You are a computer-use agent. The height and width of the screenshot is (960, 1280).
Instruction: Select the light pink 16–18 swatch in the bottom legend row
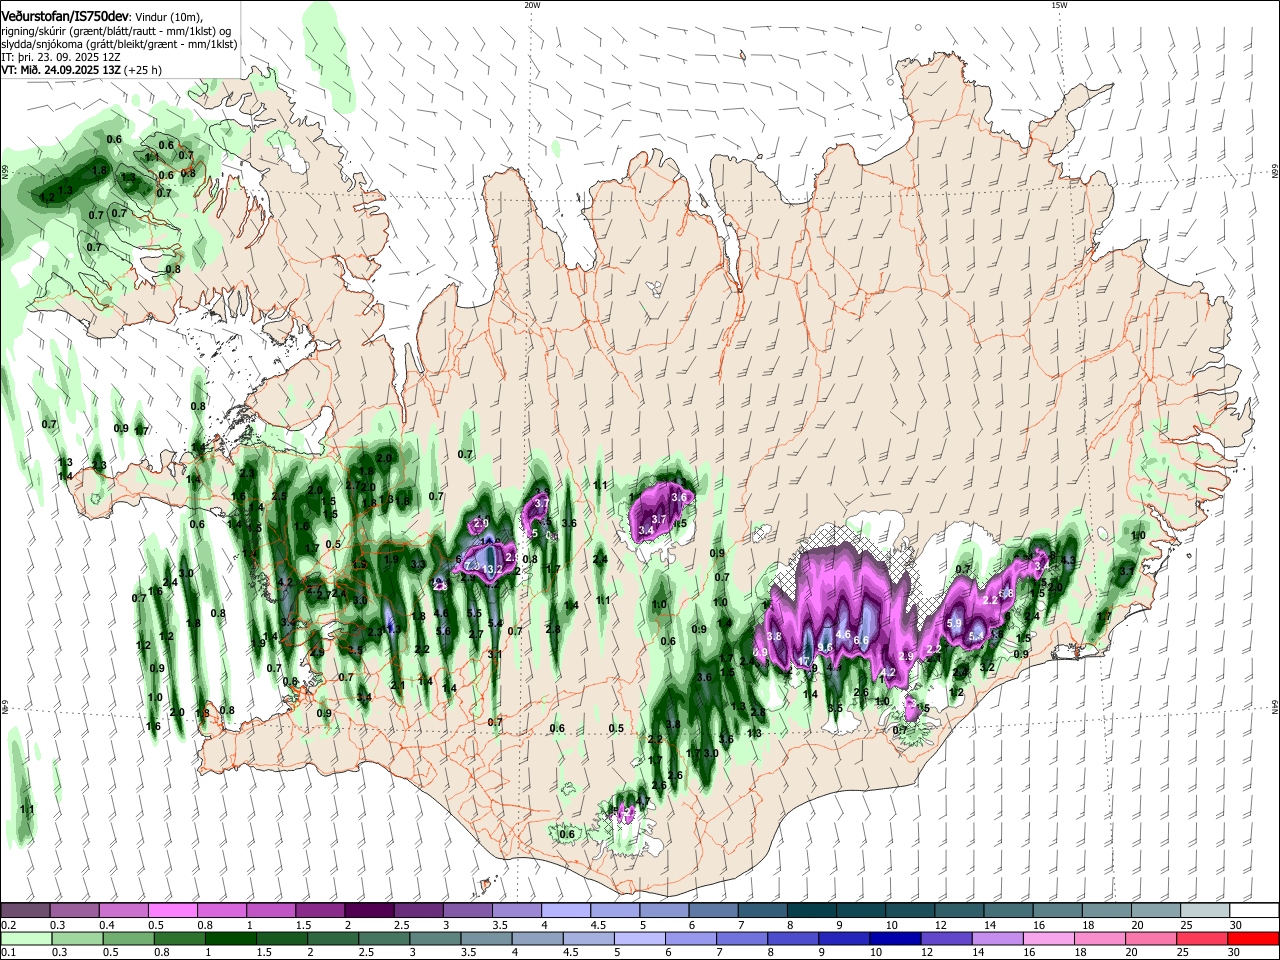1047,939
